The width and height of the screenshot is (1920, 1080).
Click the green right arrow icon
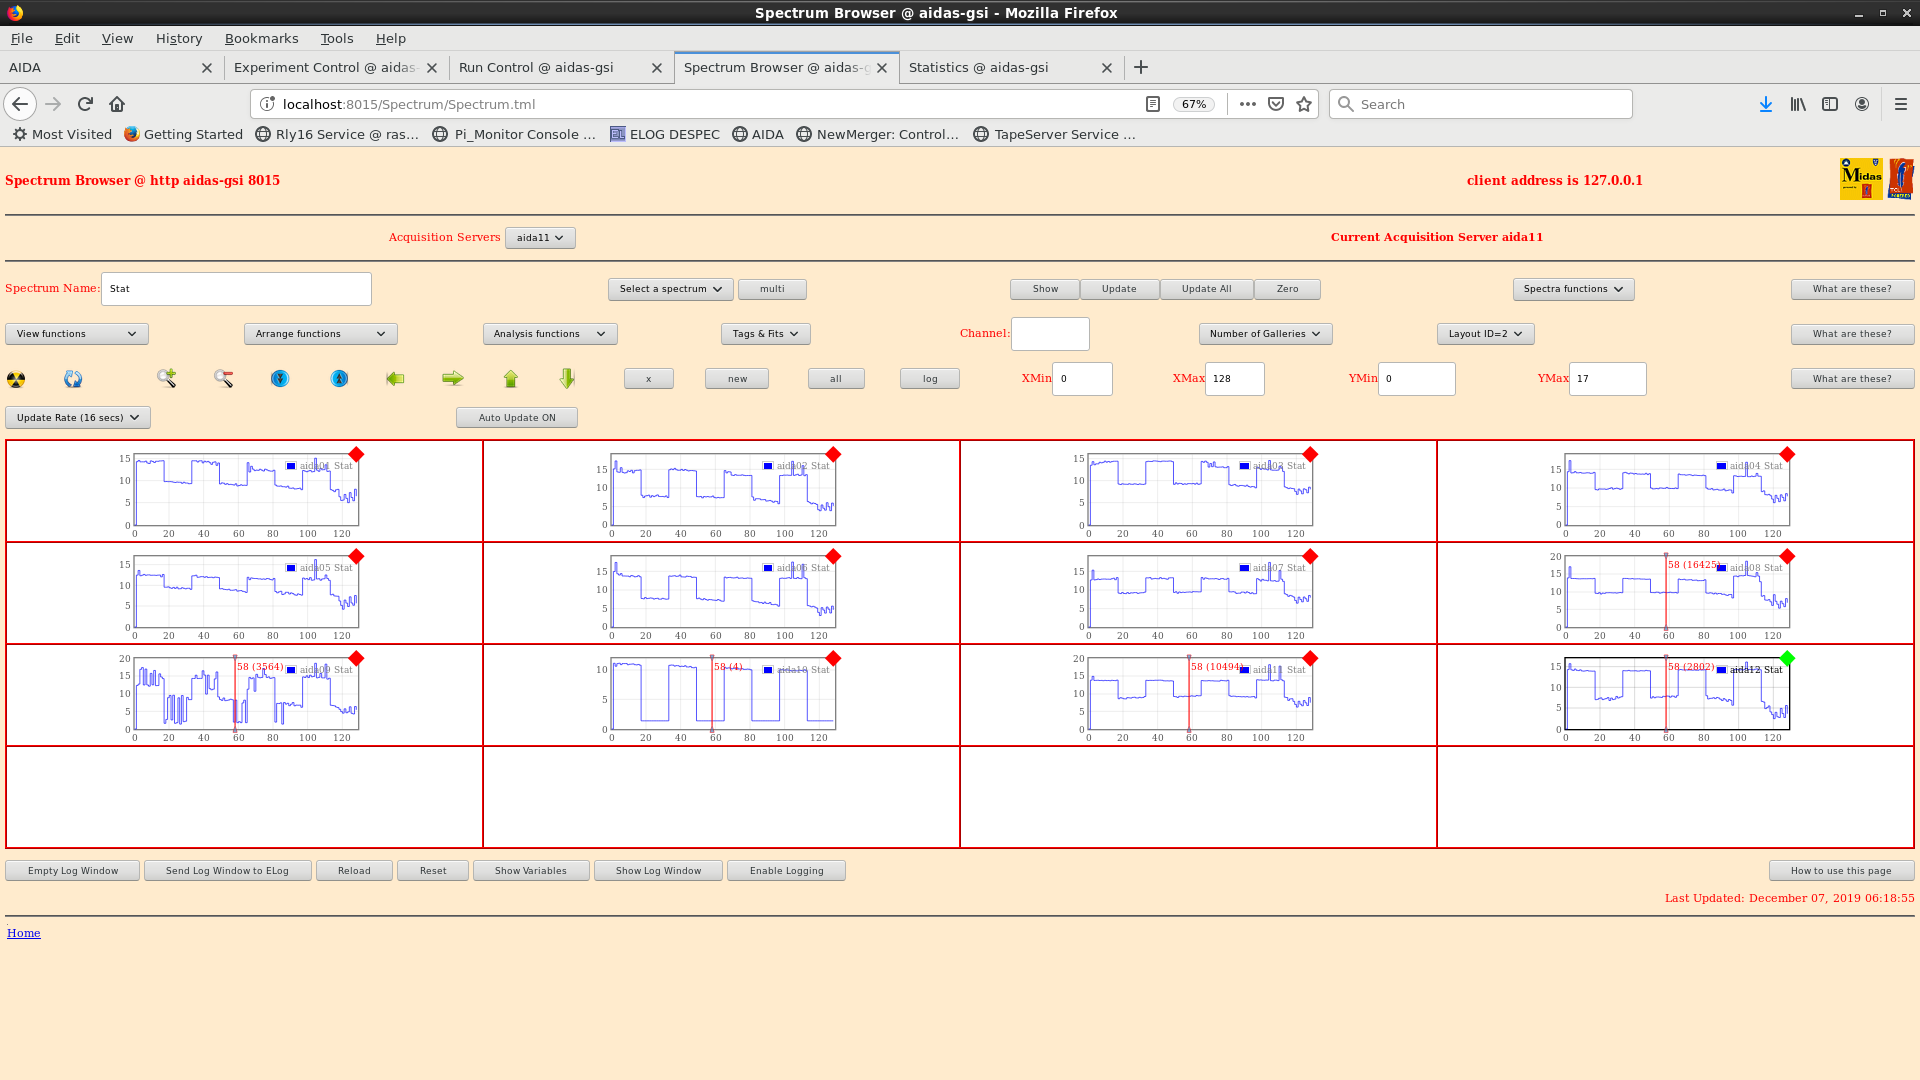click(x=453, y=378)
